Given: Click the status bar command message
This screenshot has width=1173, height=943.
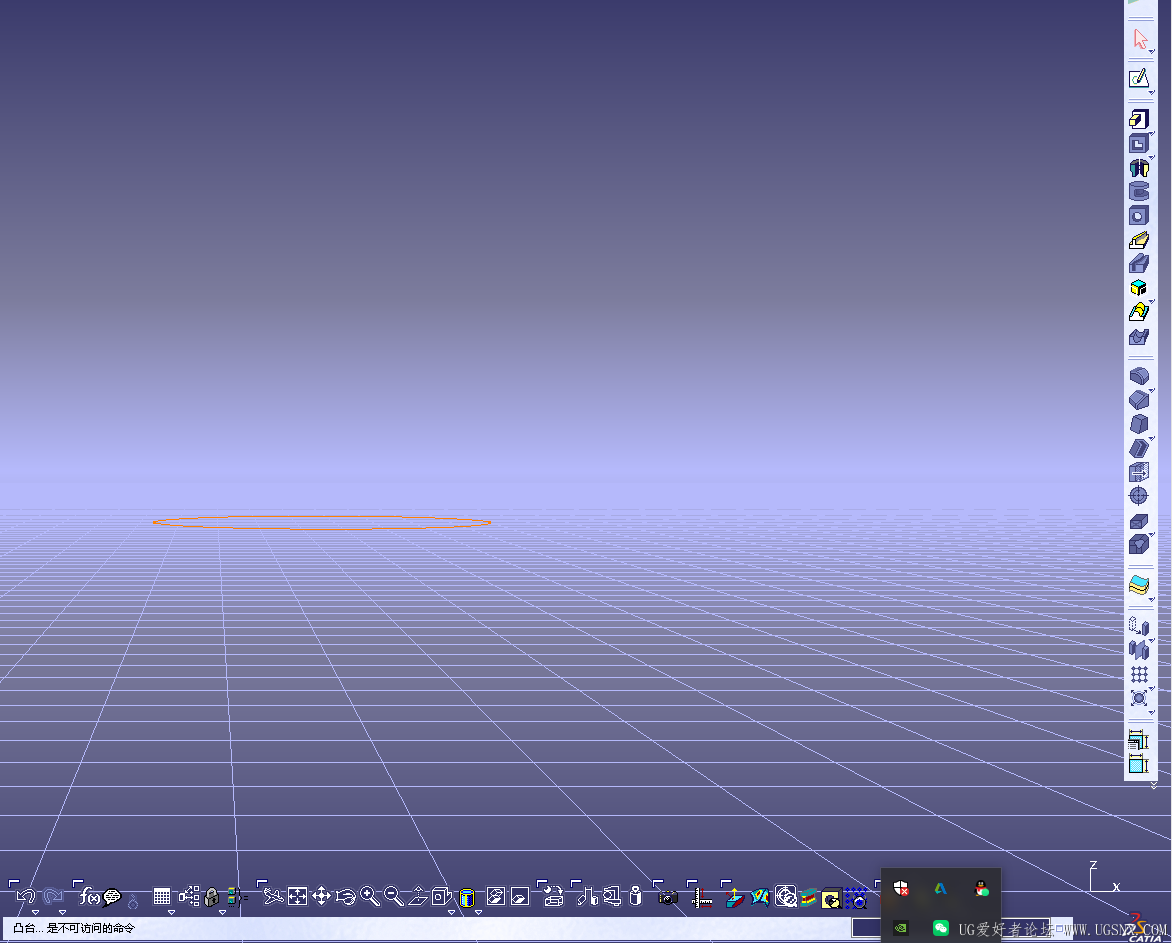Looking at the screenshot, I should pos(74,929).
